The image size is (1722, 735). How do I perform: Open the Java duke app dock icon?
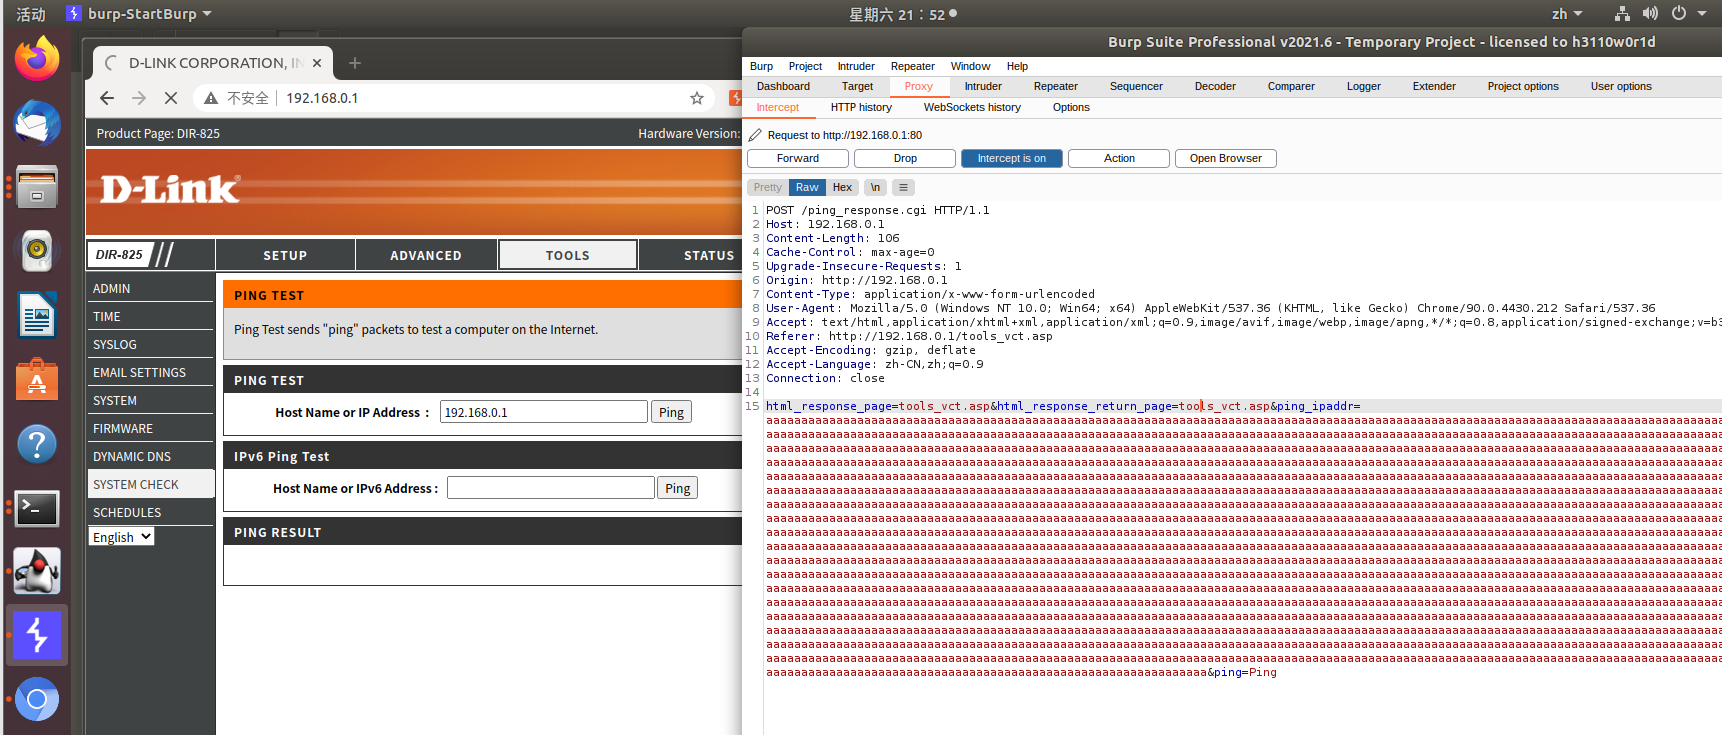pyautogui.click(x=37, y=571)
